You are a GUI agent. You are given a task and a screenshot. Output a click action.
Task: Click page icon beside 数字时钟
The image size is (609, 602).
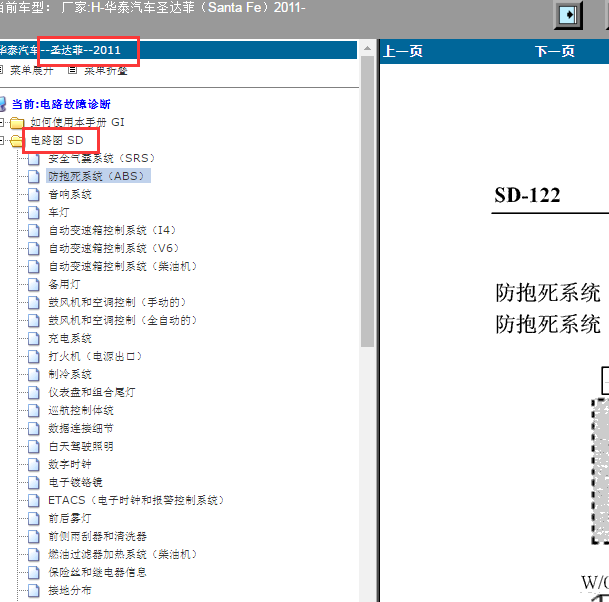tap(34, 464)
